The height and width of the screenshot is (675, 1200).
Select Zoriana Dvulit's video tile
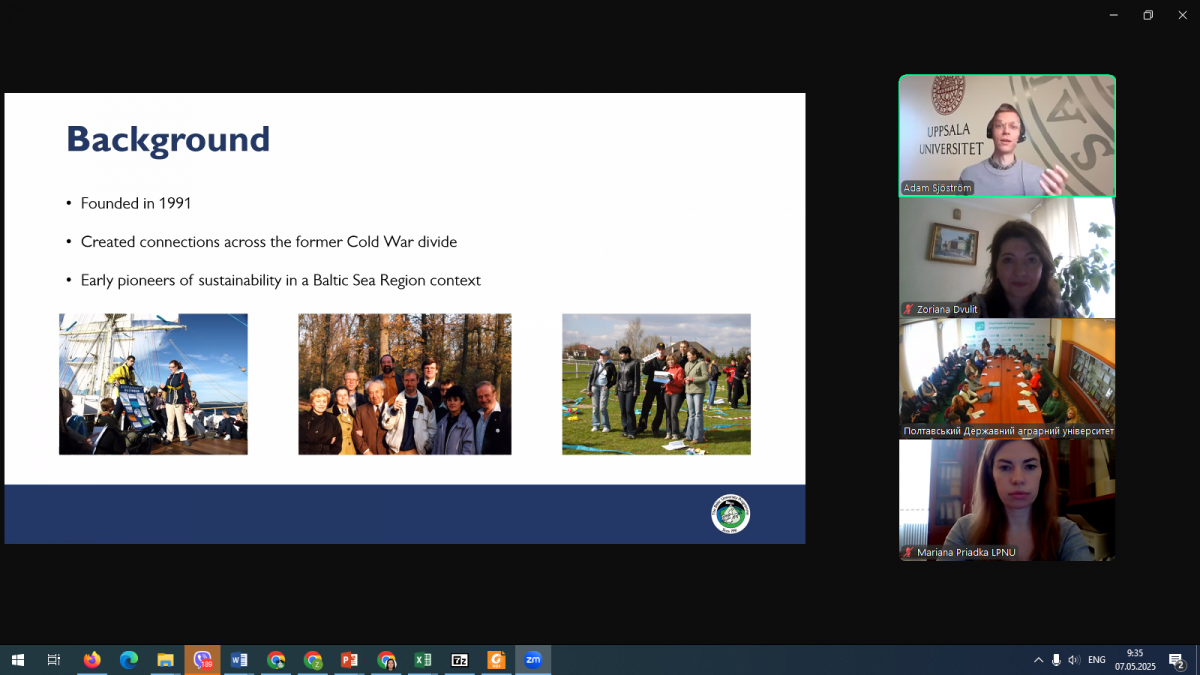point(1007,257)
